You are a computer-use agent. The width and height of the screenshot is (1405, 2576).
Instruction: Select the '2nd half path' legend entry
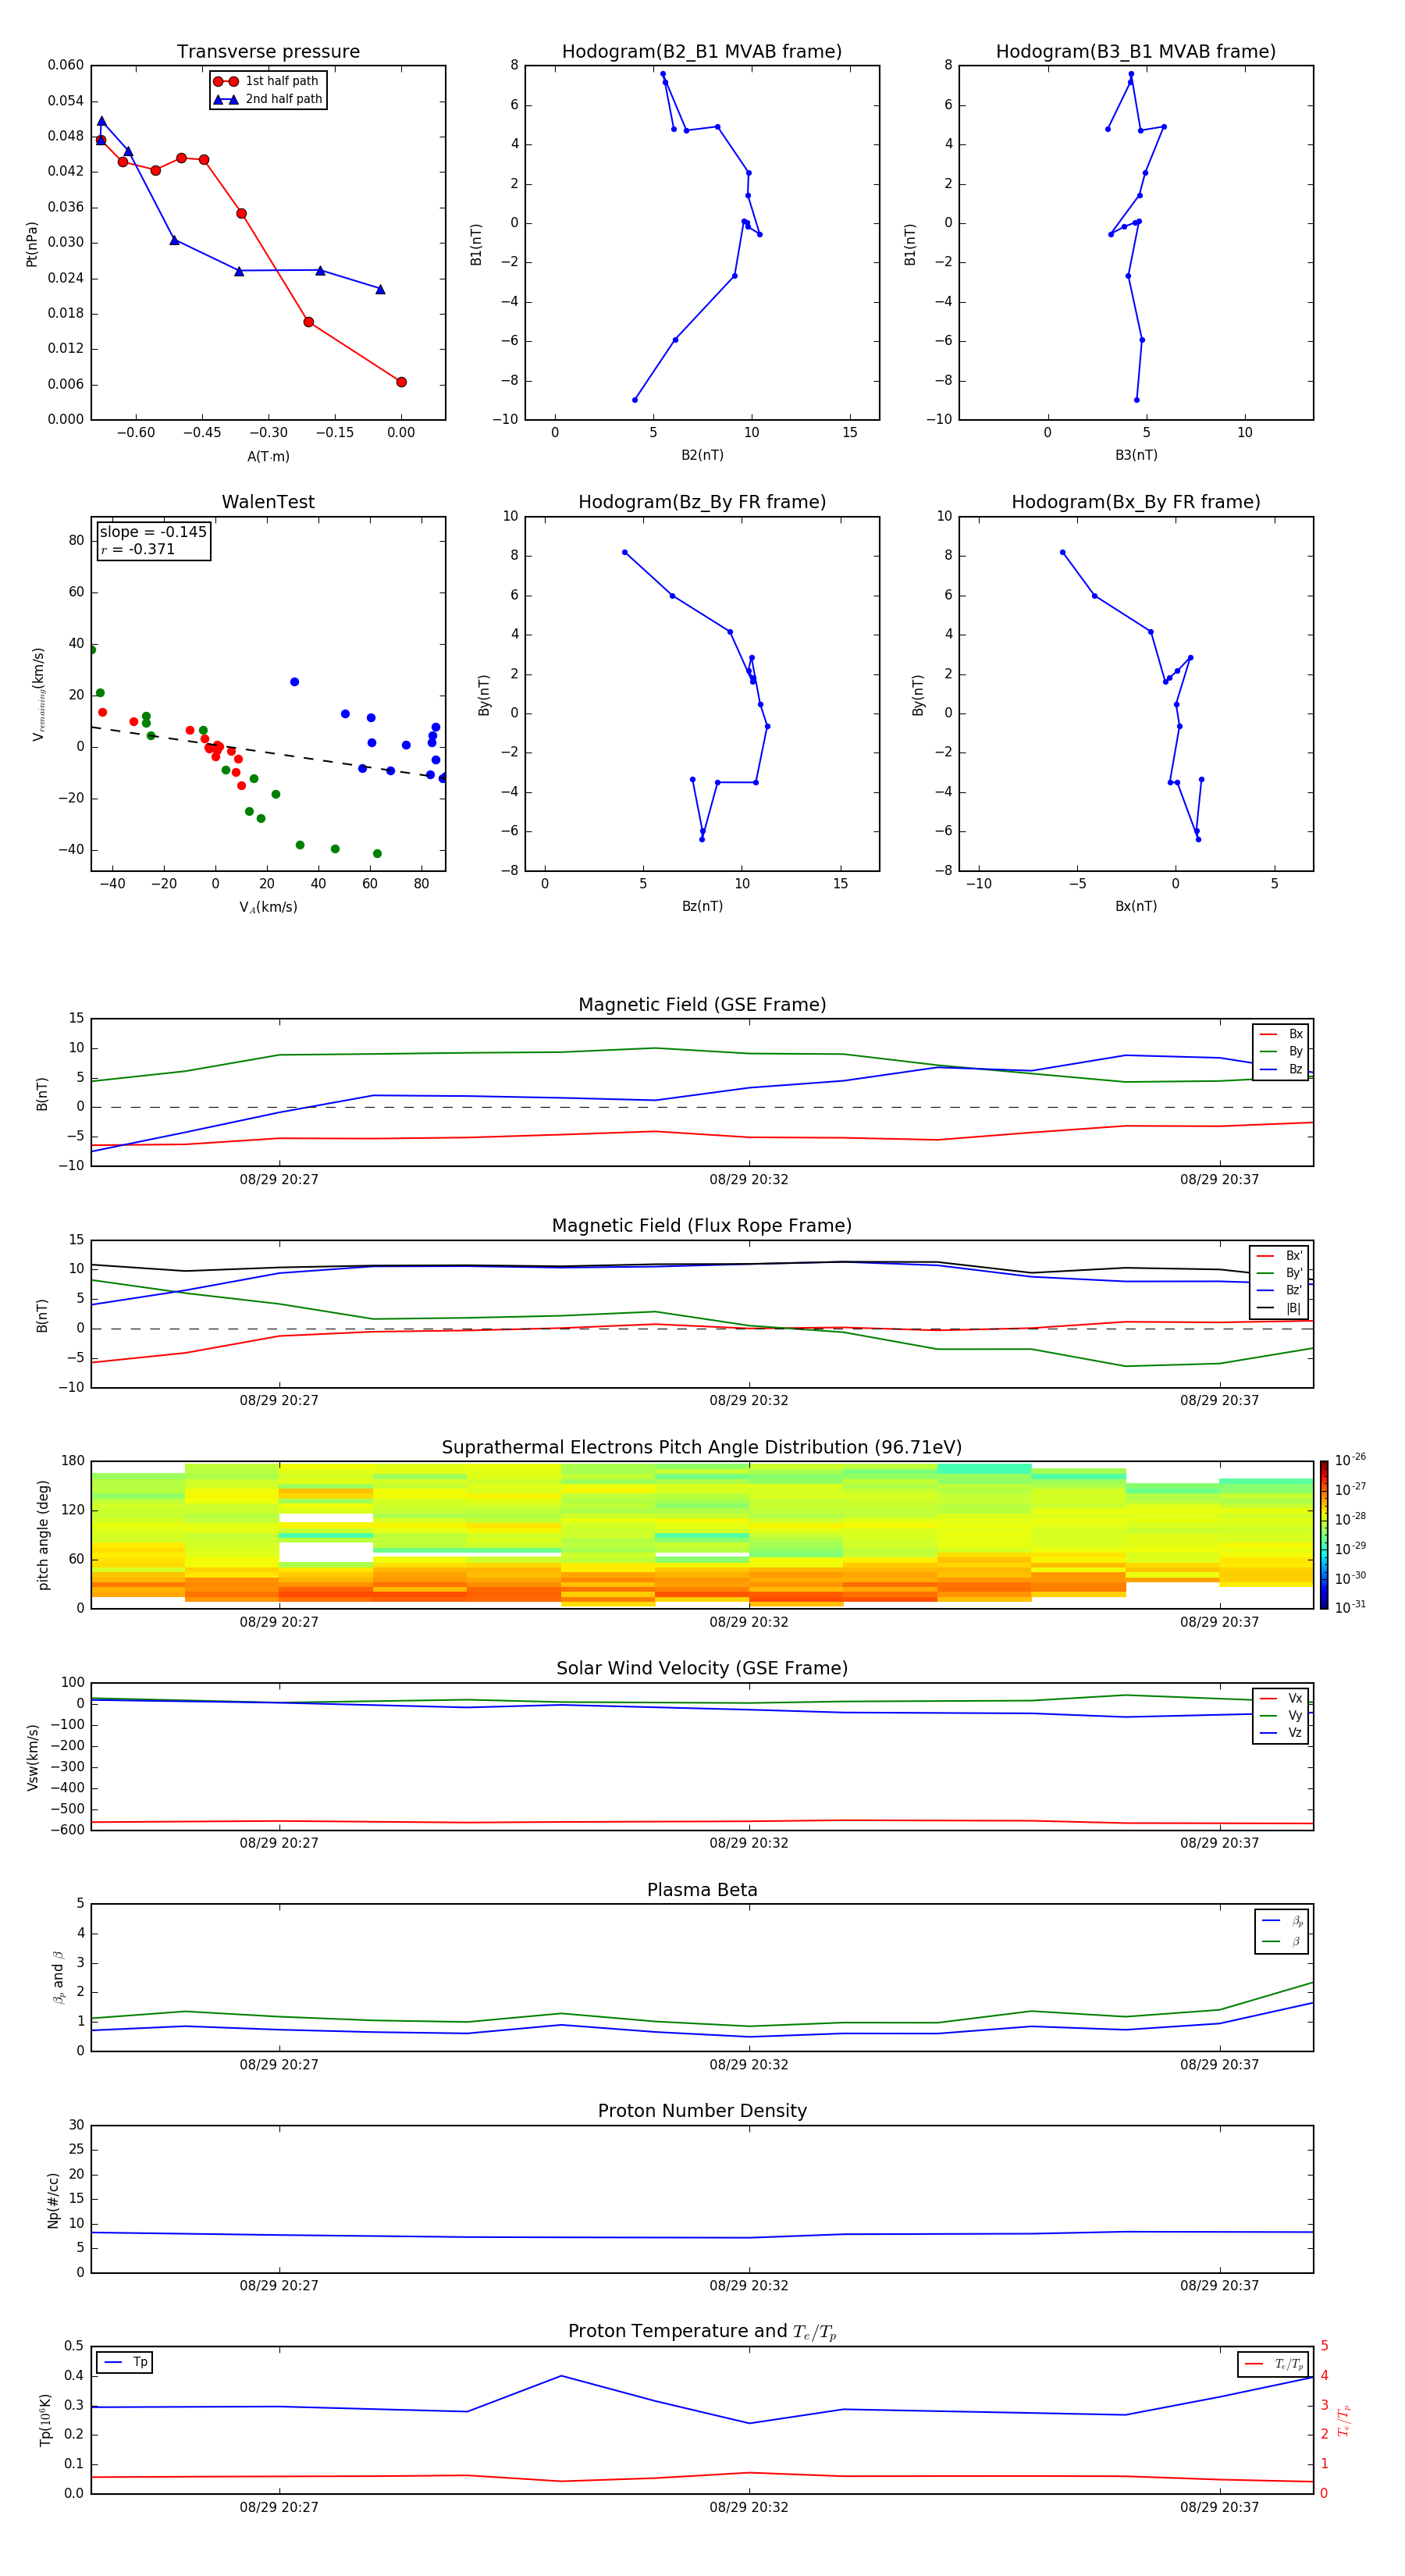tap(268, 99)
